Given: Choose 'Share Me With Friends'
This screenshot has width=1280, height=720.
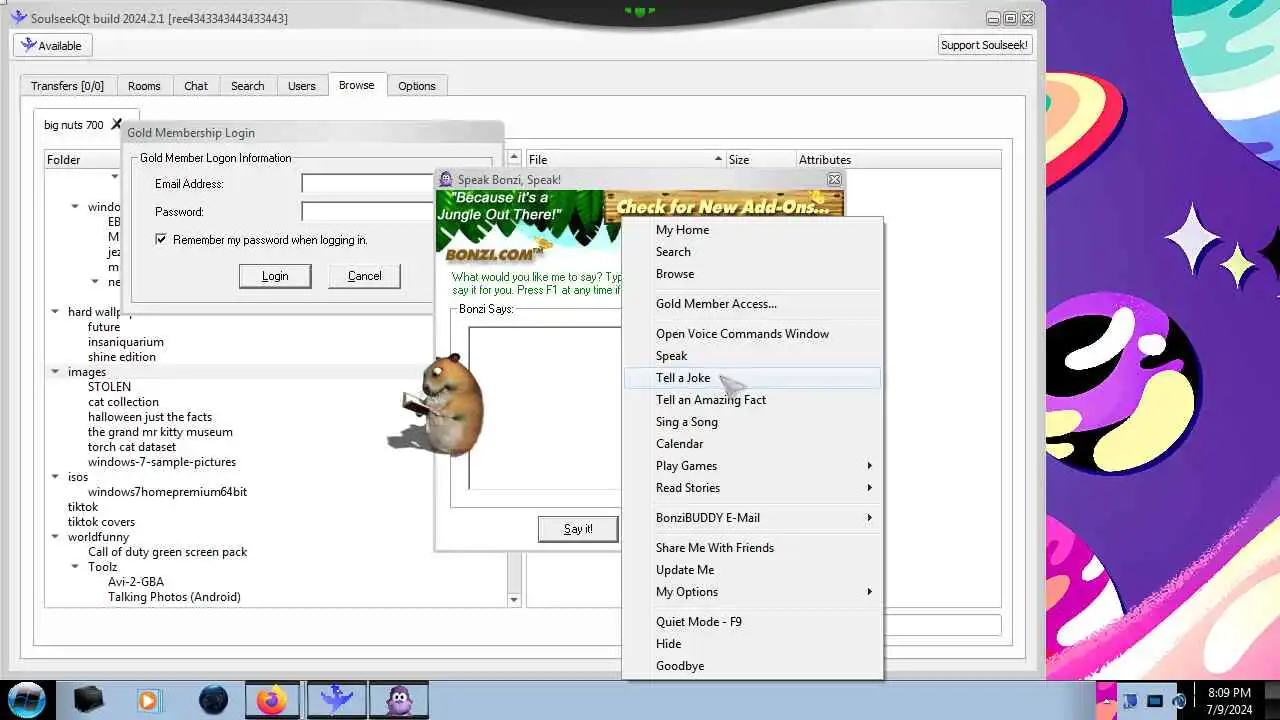Looking at the screenshot, I should pyautogui.click(x=752, y=548).
